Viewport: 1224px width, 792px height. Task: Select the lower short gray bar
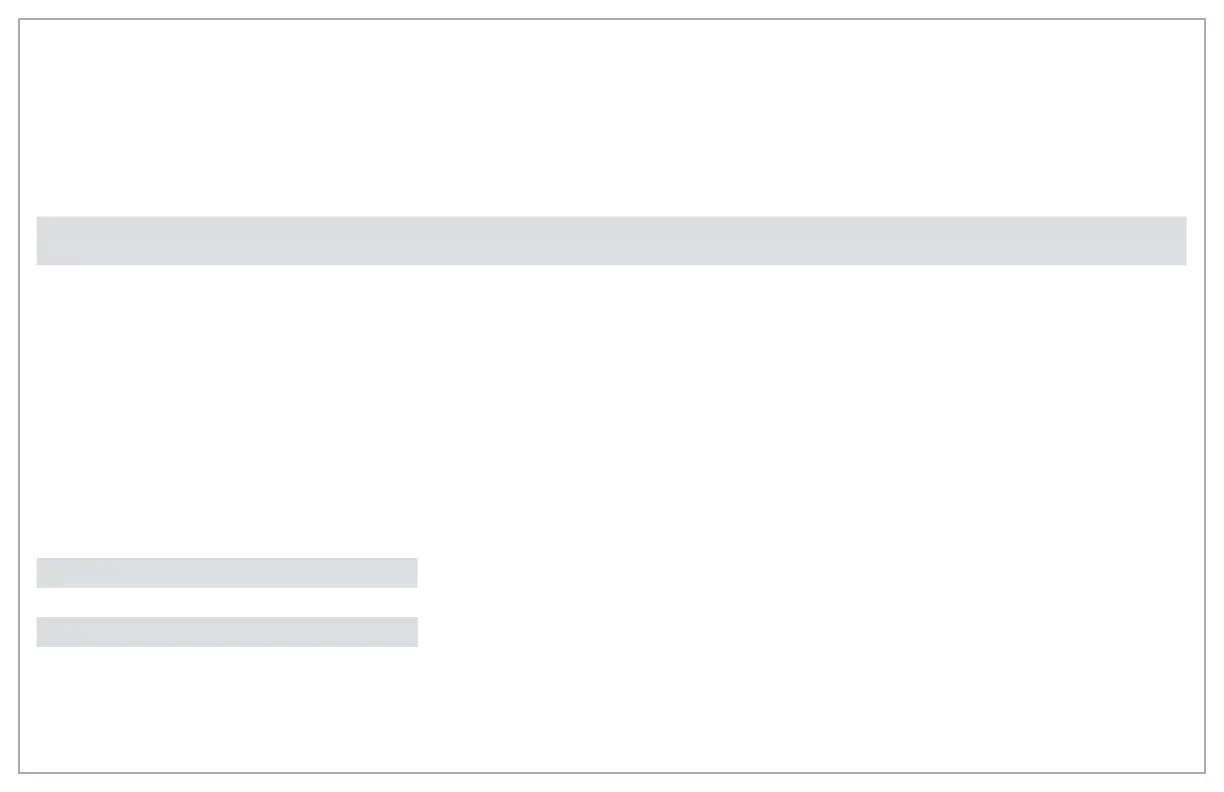tap(227, 632)
